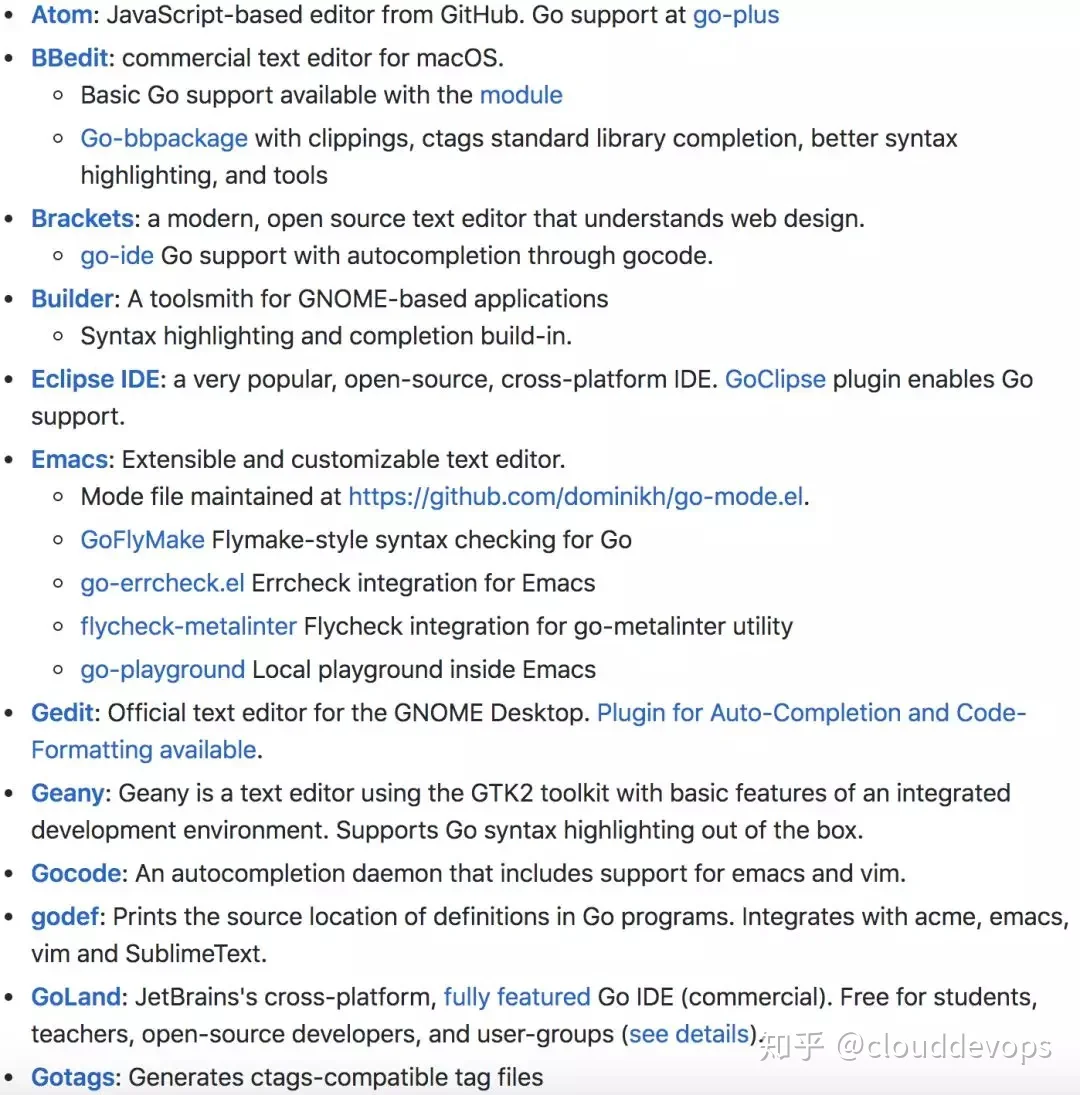
Task: Follow the flycheck-metalinter link
Action: [x=188, y=626]
